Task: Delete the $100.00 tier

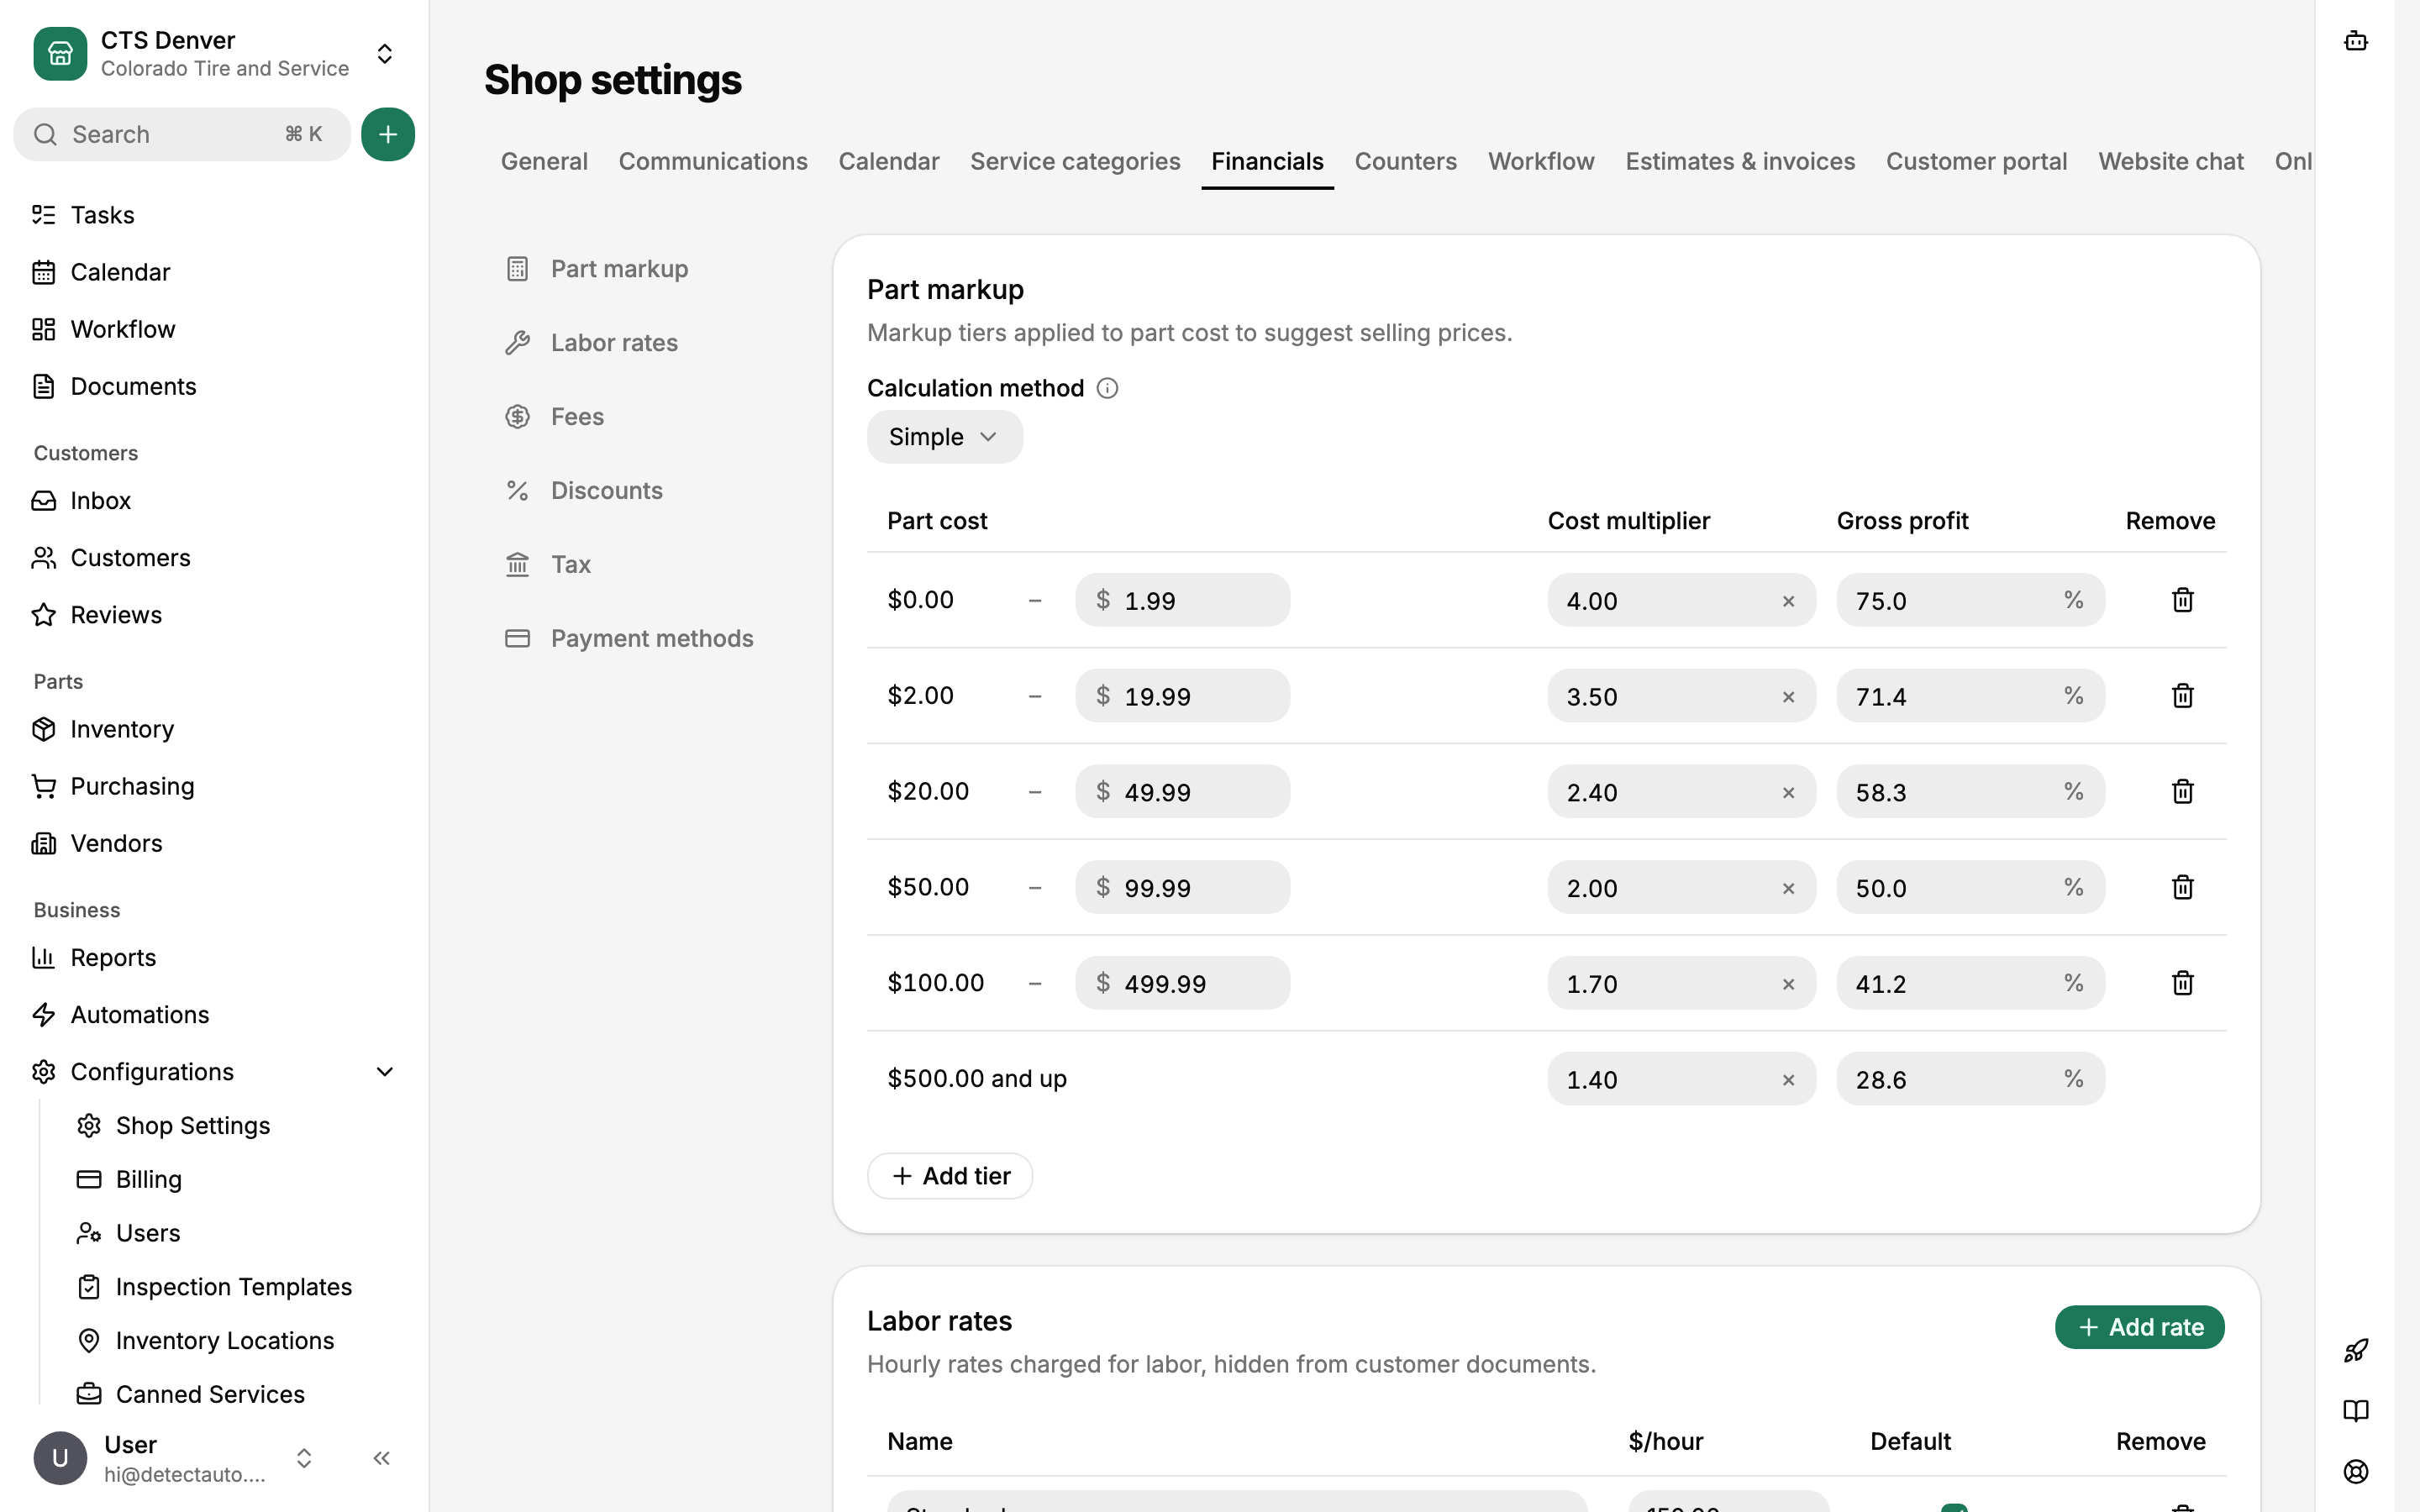Action: click(x=2183, y=983)
